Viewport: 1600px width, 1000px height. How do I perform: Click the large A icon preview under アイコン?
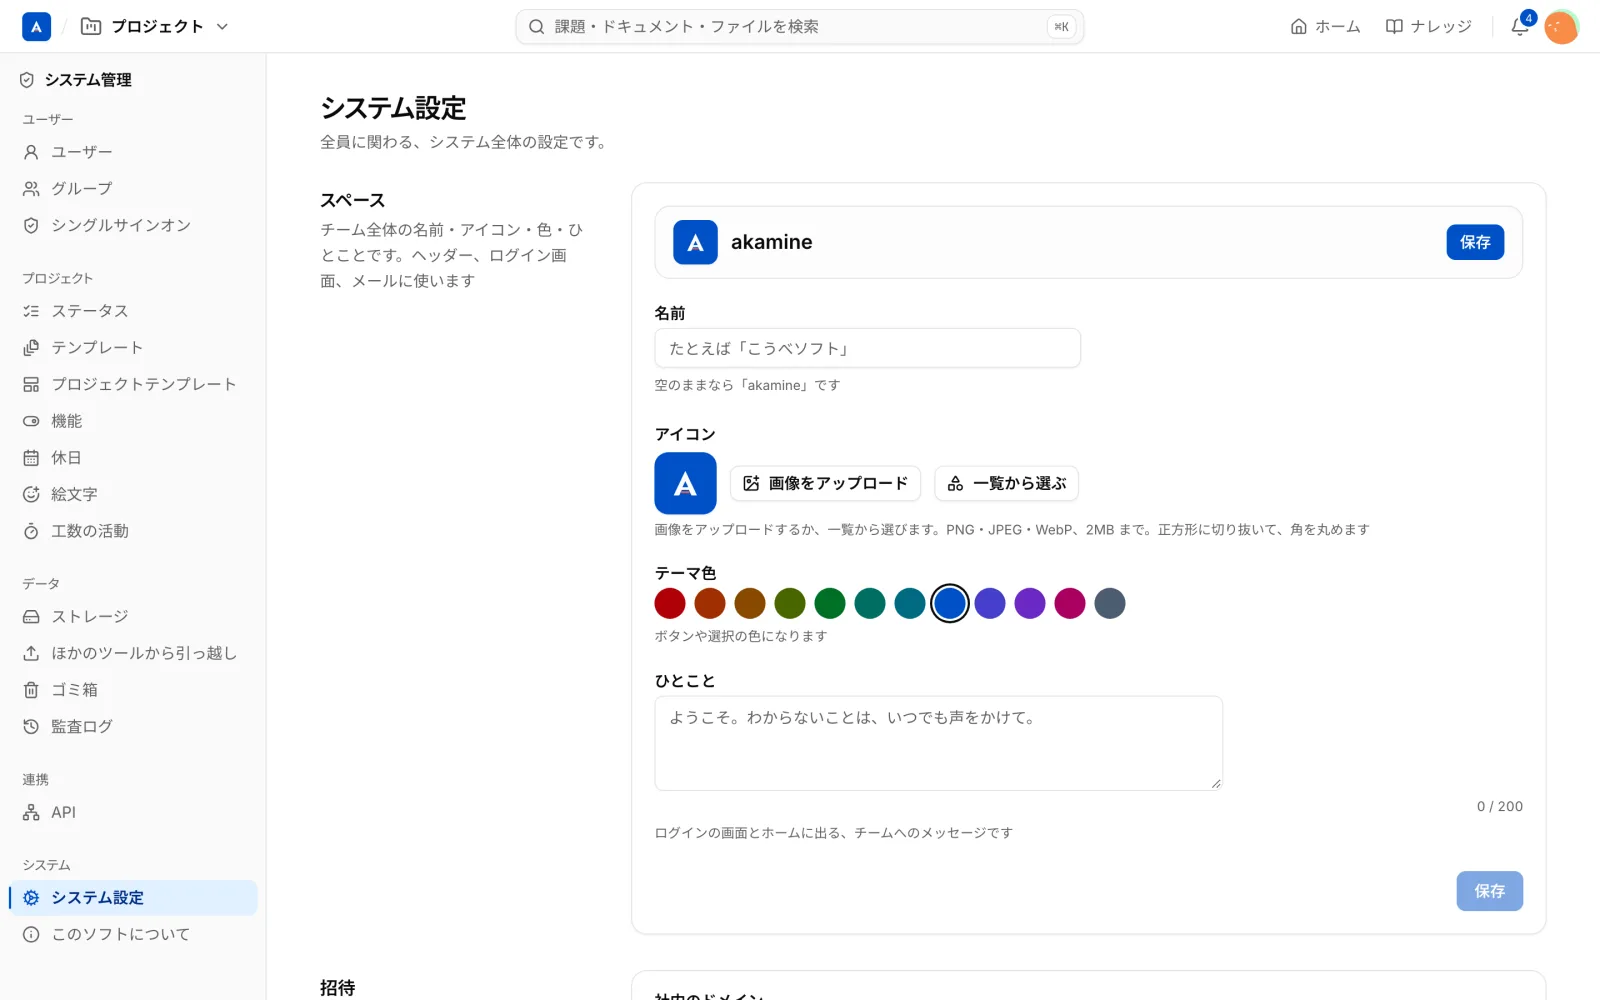[x=685, y=483]
